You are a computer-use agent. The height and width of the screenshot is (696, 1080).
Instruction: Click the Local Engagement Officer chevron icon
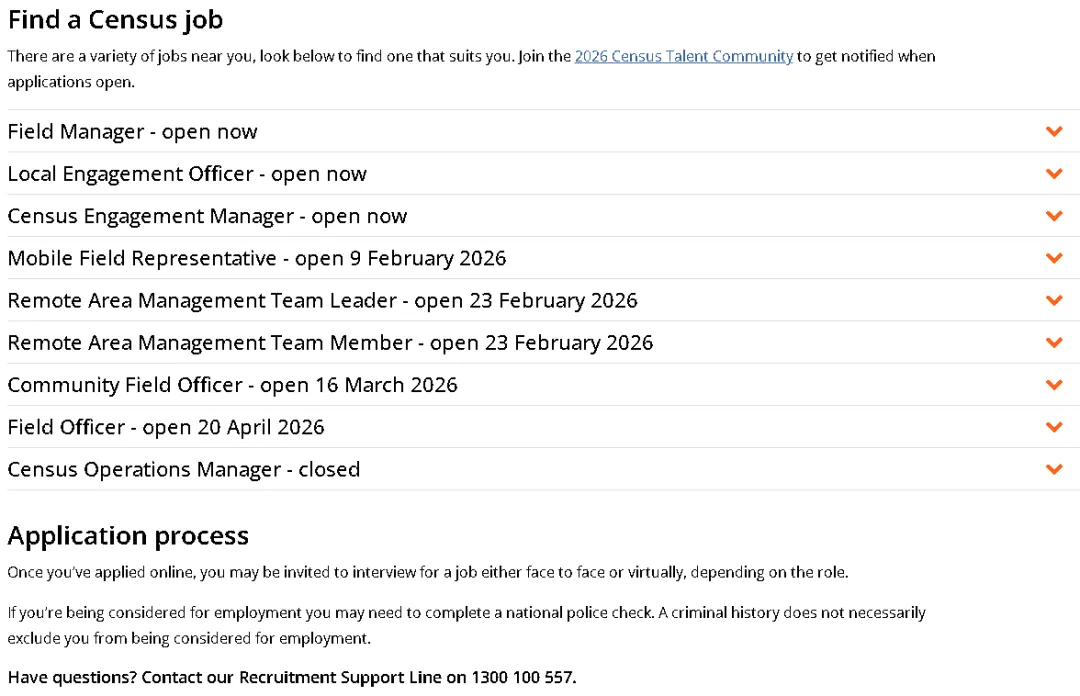(x=1054, y=173)
